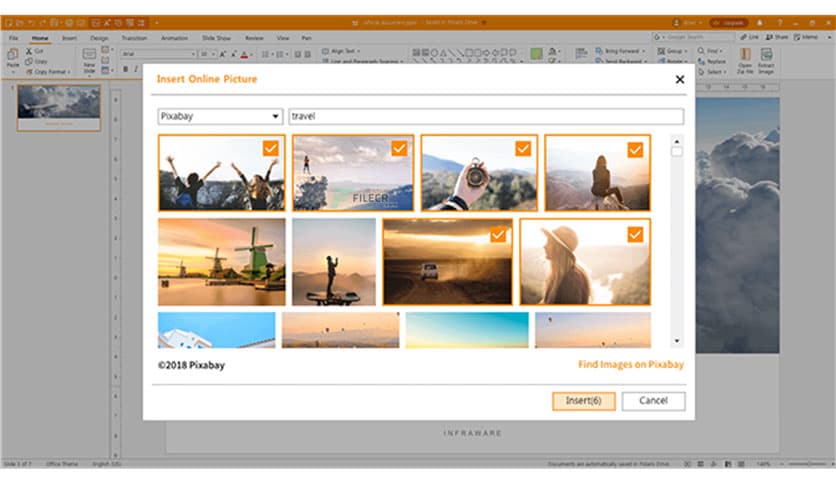836x484 pixels.
Task: Click the Extract Image icon
Action: click(x=766, y=54)
